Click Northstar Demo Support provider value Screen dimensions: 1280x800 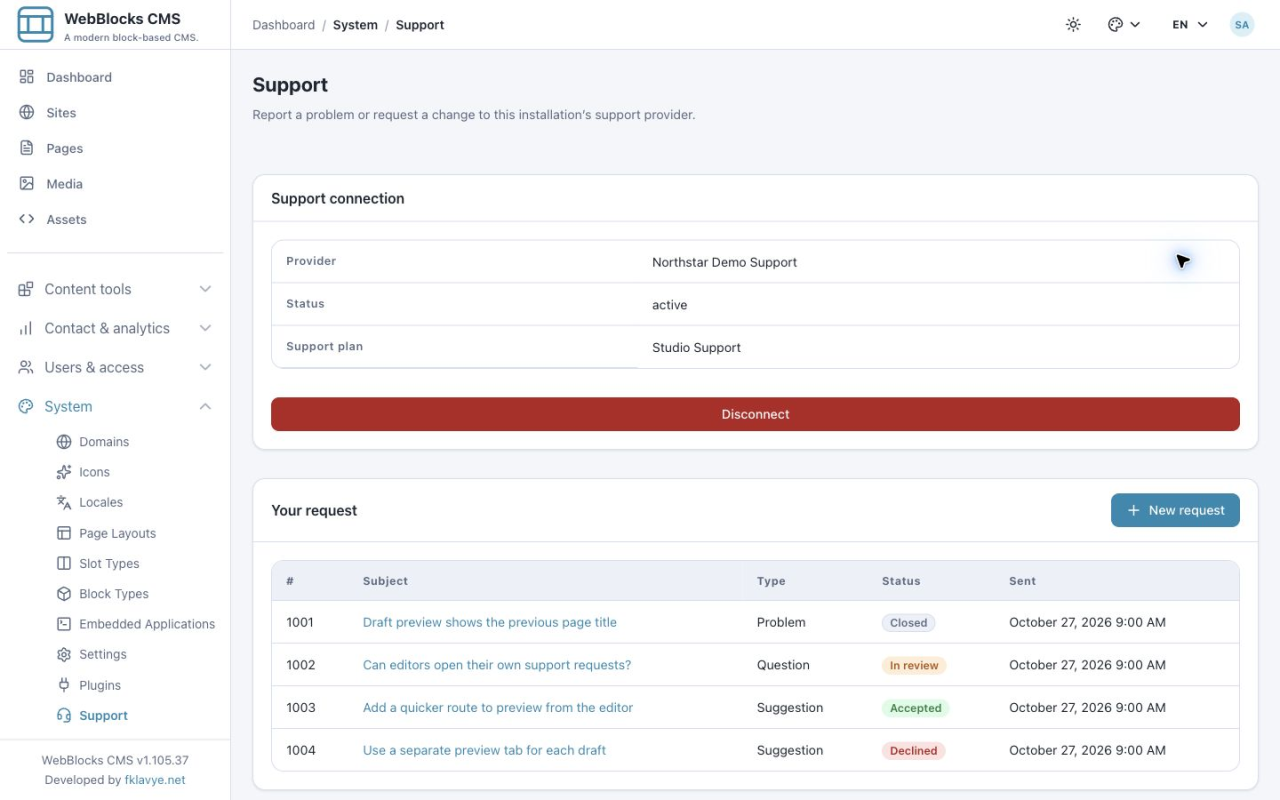point(724,262)
